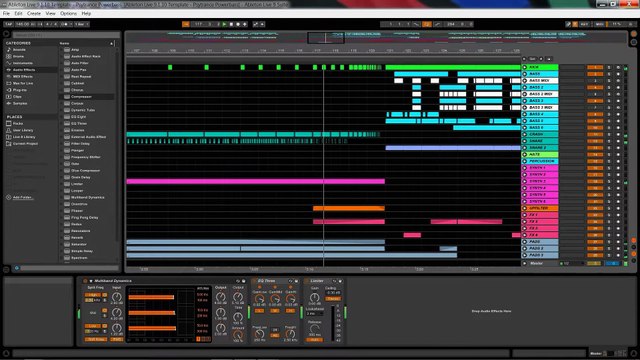Enable the MIDI arrangement overdub plus button
The width and height of the screenshot is (640, 360).
pyautogui.click(x=245, y=24)
